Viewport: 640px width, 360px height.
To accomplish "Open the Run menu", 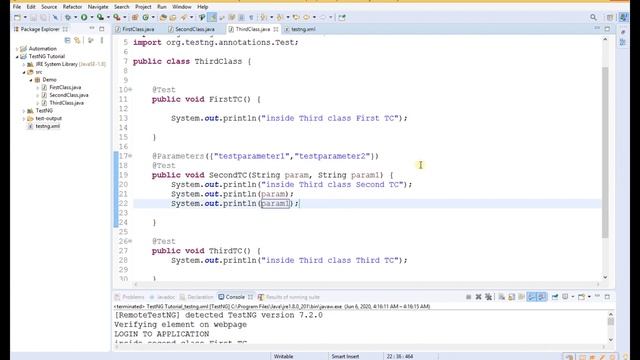I will coord(162,7).
